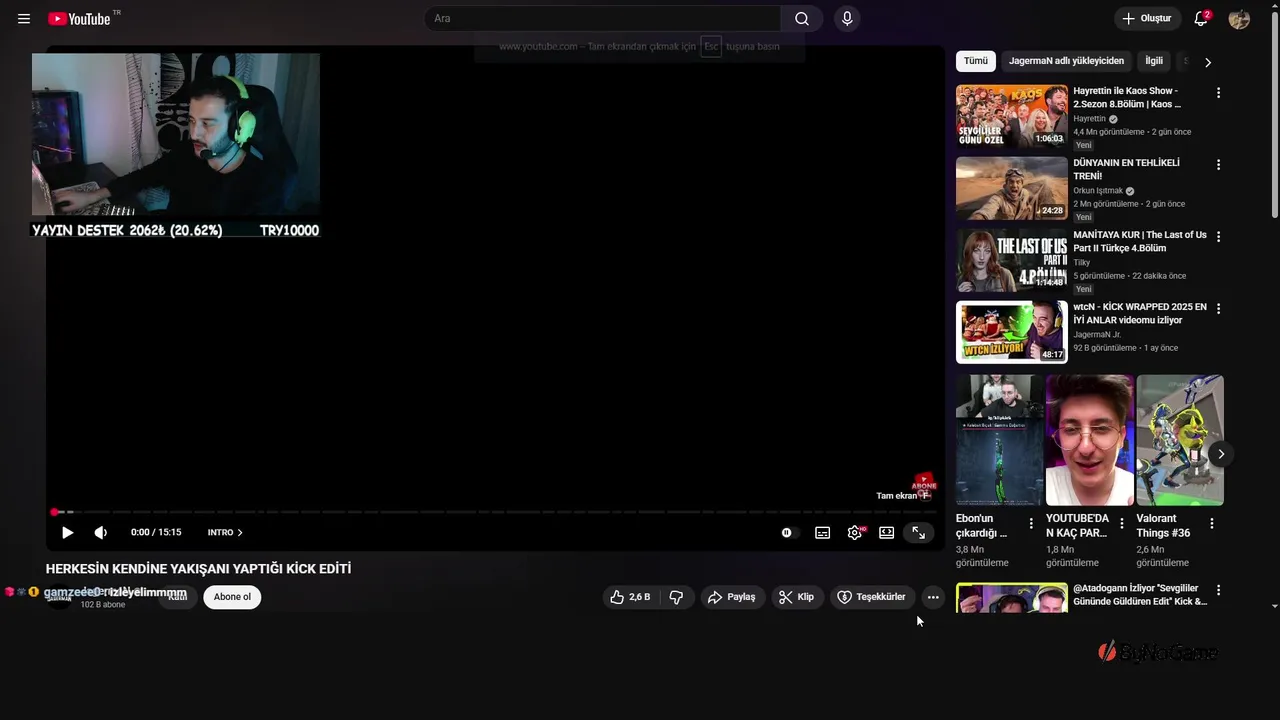Image resolution: width=1280 pixels, height=720 pixels.
Task: Open Valorant Things #36 short
Action: coord(1180,440)
